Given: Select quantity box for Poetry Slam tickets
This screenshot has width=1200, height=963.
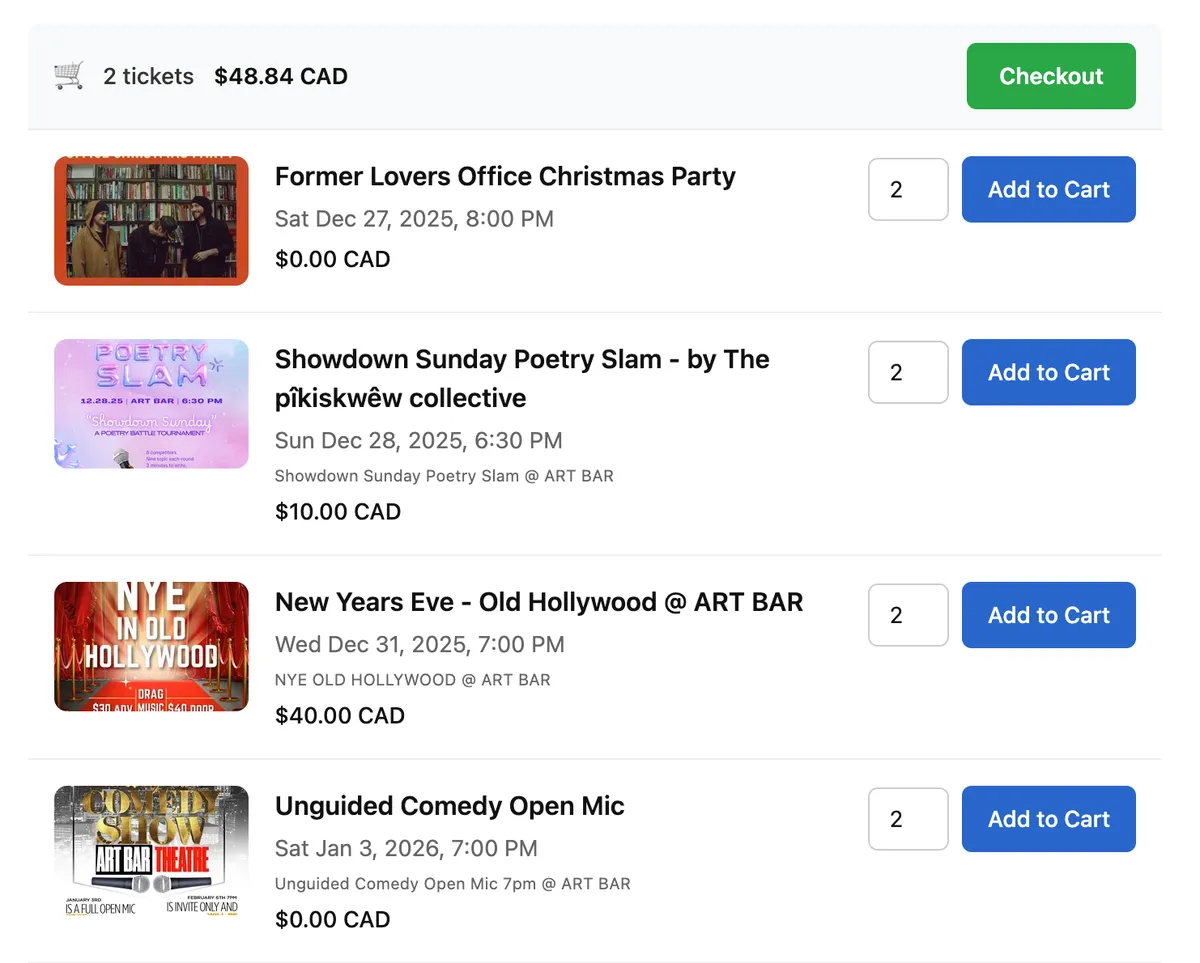Looking at the screenshot, I should point(908,373).
